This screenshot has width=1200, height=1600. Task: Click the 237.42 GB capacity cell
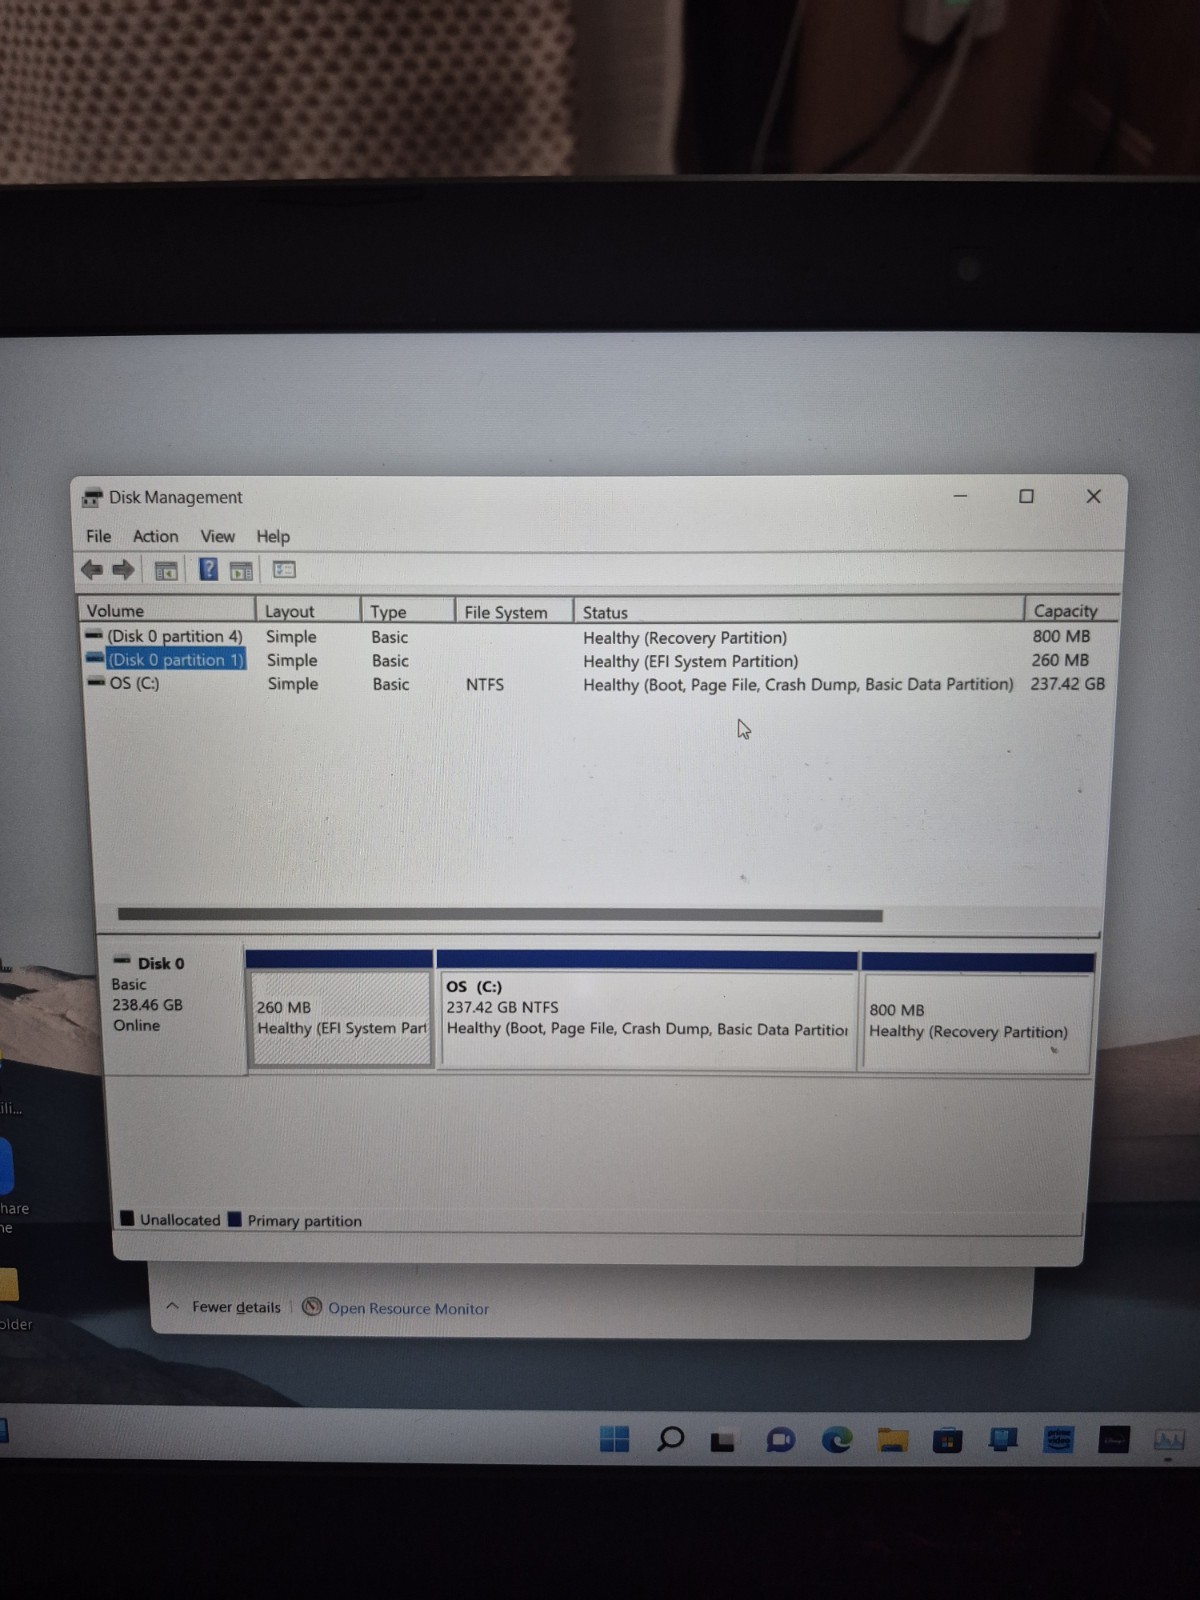1067,684
